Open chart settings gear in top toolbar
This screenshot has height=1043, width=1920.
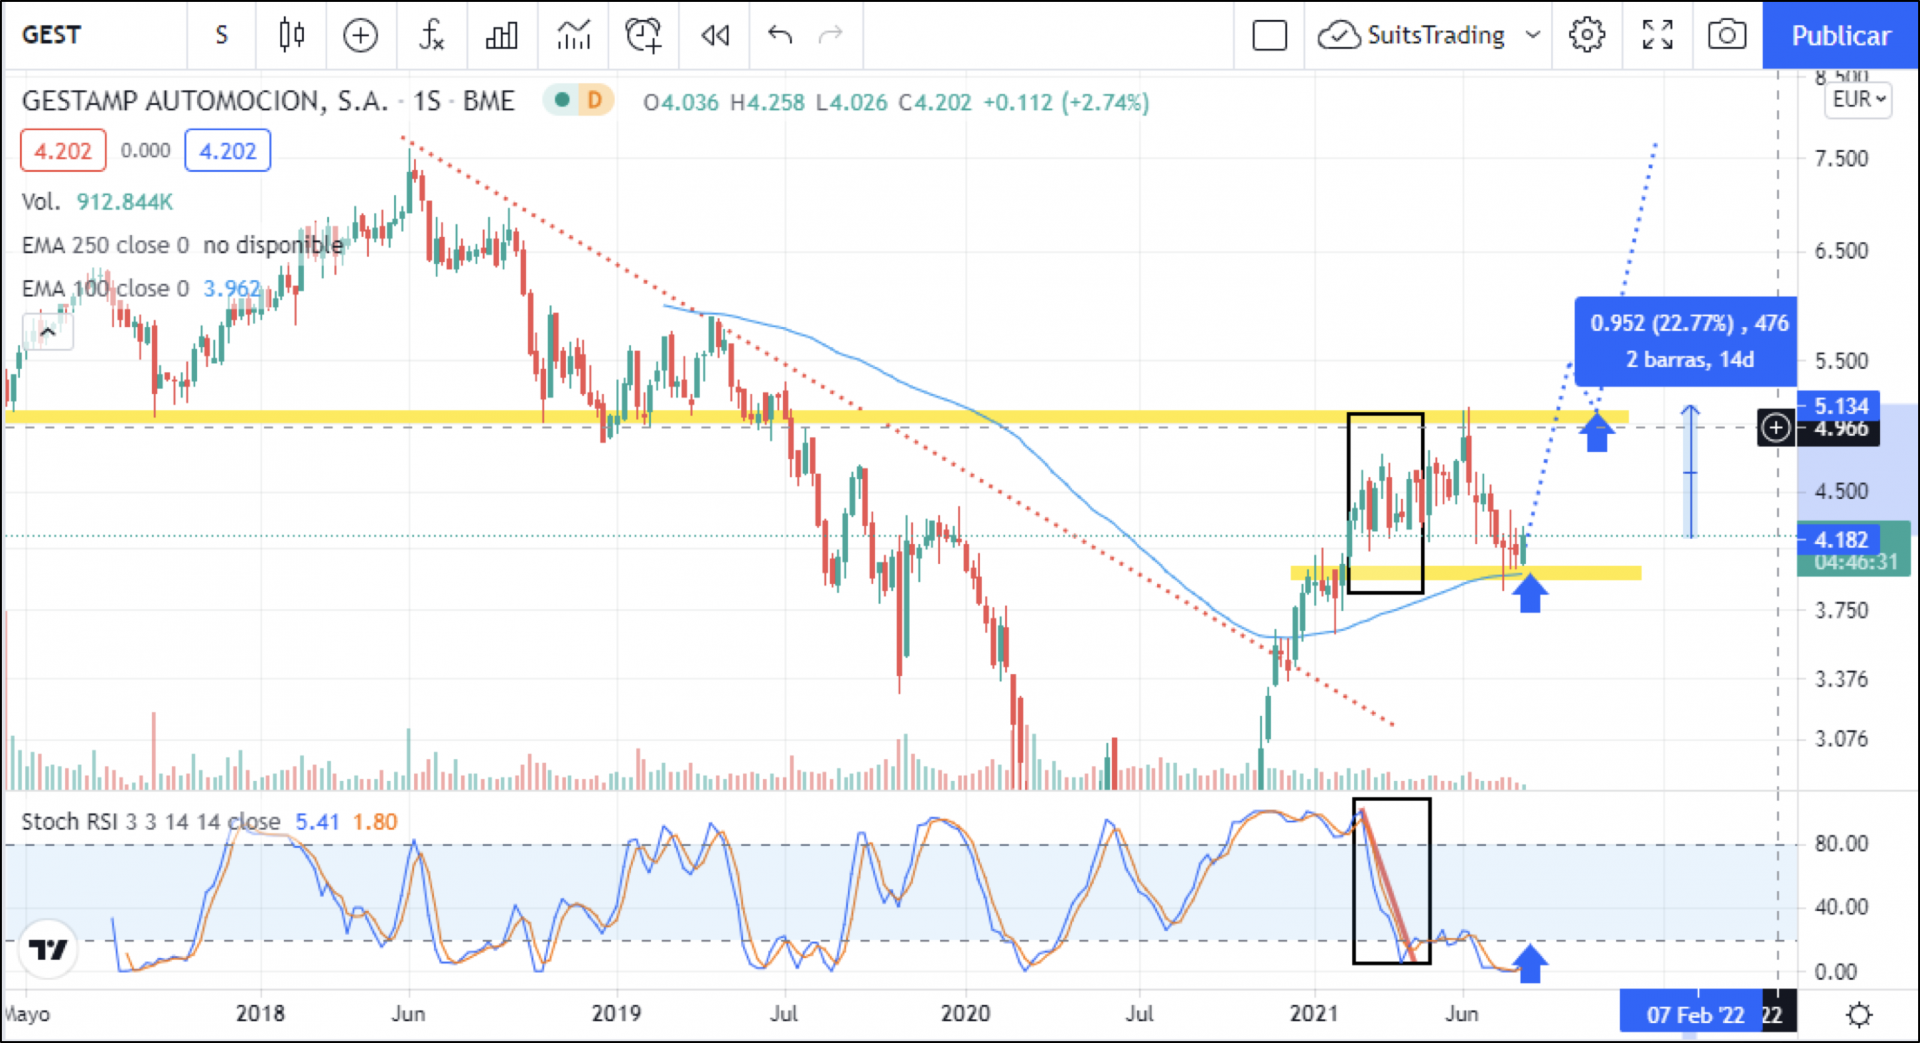pos(1586,35)
